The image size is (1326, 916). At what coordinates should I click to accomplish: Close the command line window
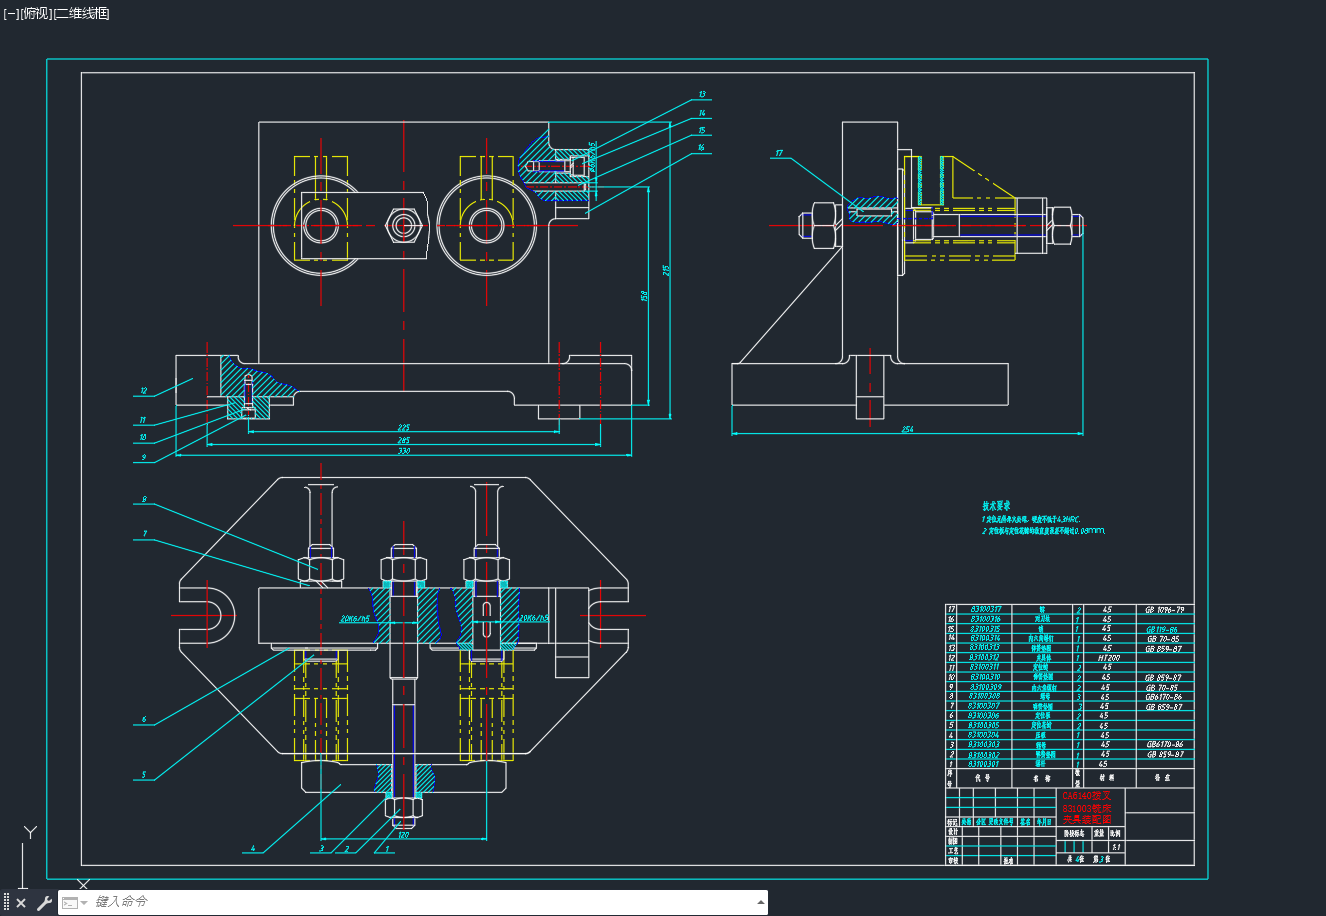tap(21, 903)
